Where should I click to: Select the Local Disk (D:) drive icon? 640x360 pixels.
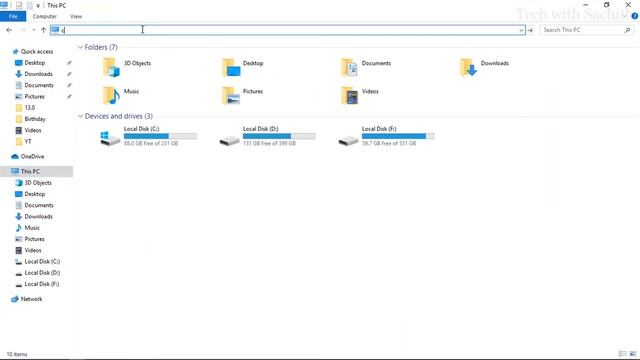(x=229, y=141)
